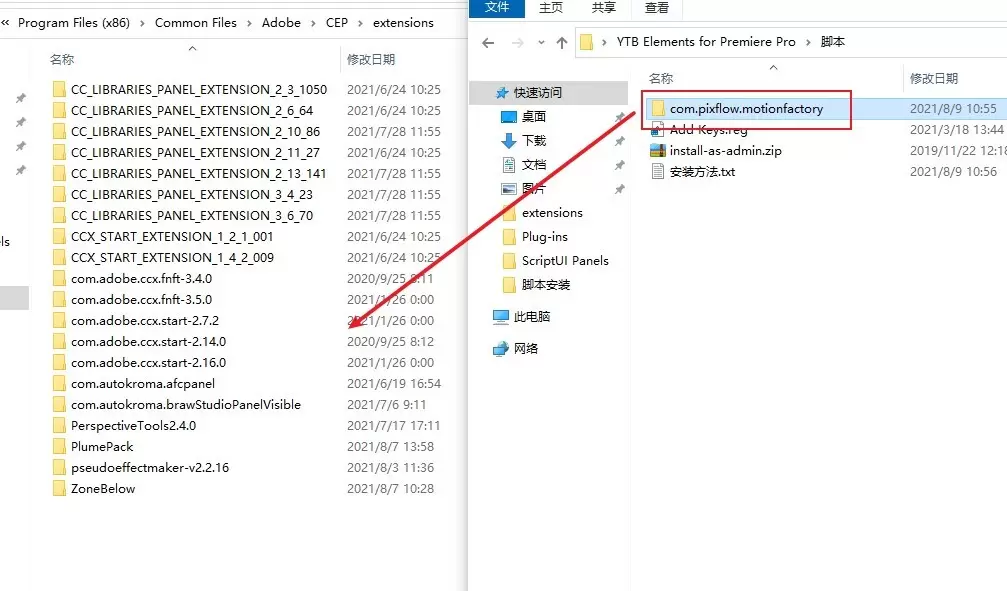This screenshot has width=1007, height=591.
Task: Switch to the 查看 ribbon tab
Action: [x=656, y=8]
